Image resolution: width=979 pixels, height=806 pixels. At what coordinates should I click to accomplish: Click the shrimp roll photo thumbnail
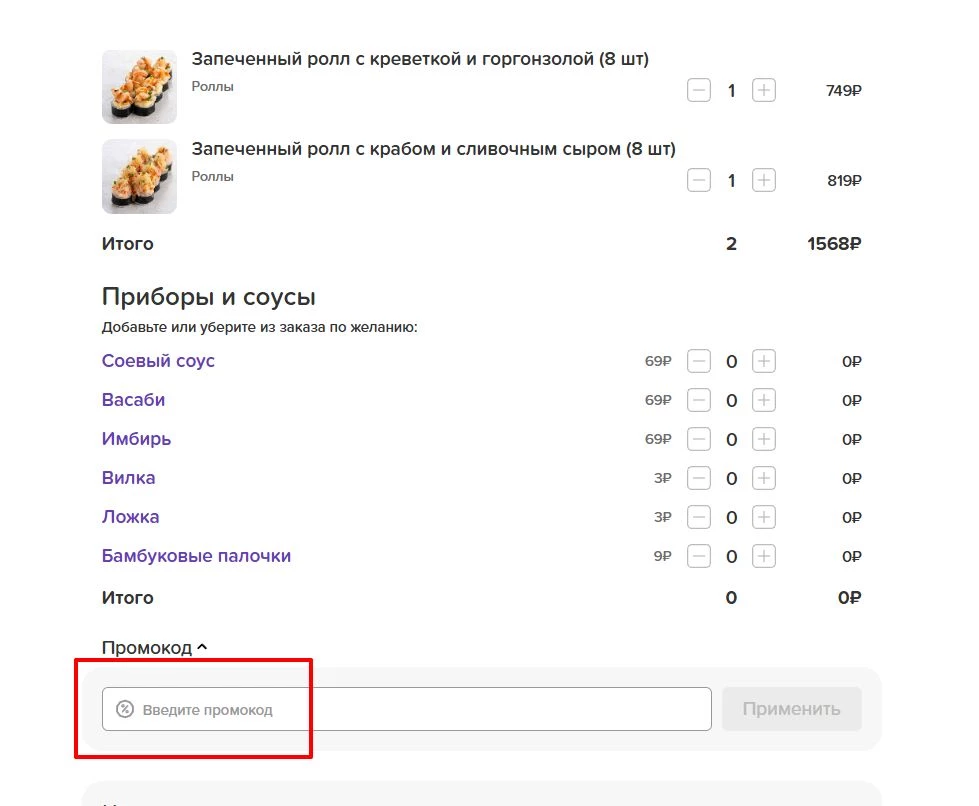(139, 86)
